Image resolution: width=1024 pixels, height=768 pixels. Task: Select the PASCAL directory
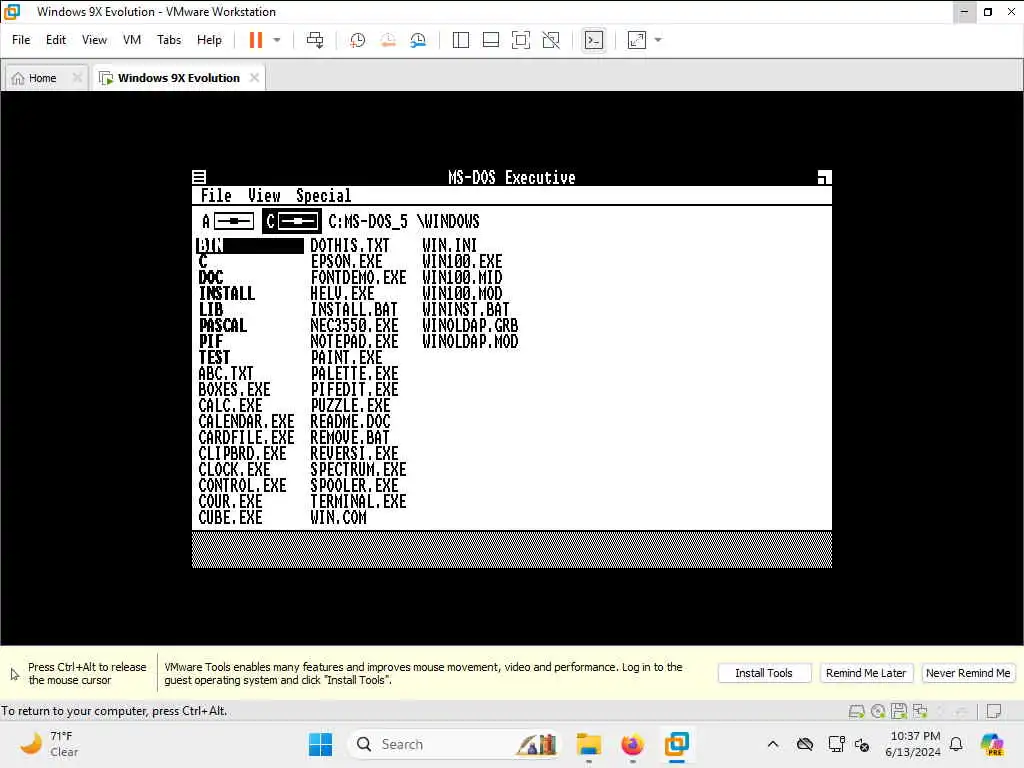click(223, 325)
